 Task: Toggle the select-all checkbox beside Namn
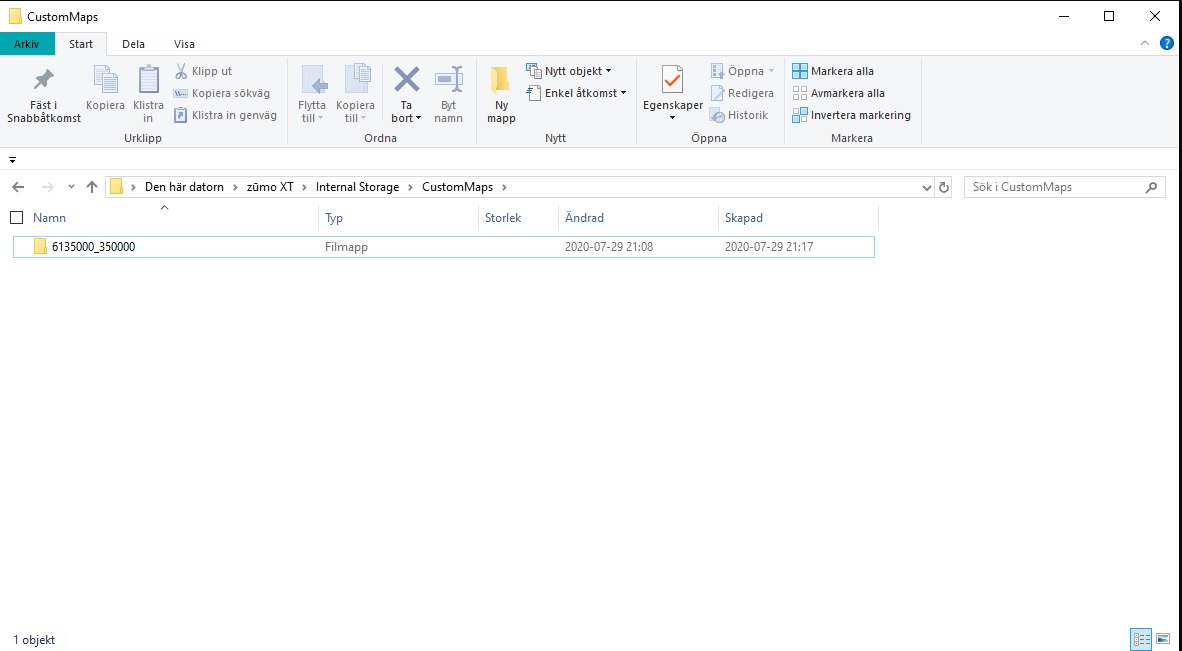click(x=16, y=217)
